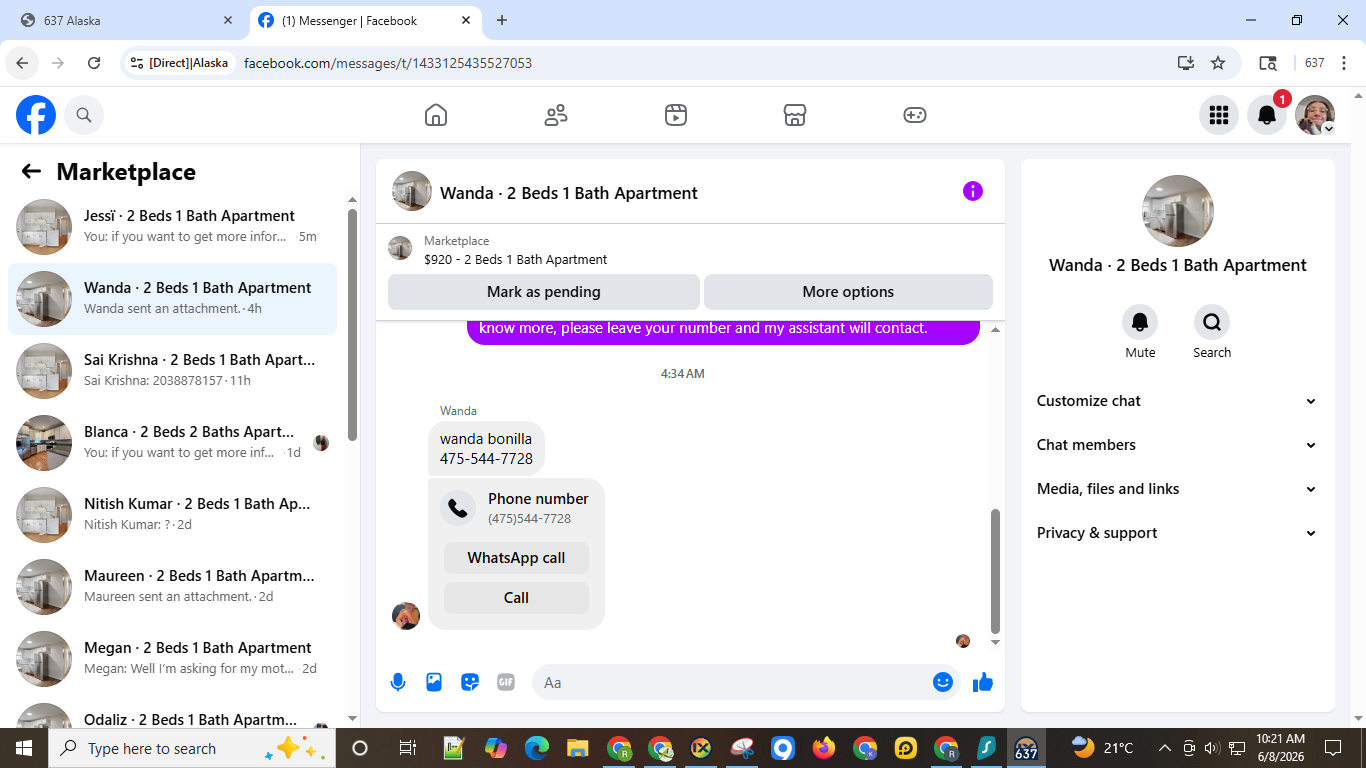Start a WhatsApp call
Screen dimensions: 1366x768
pyautogui.click(x=516, y=558)
